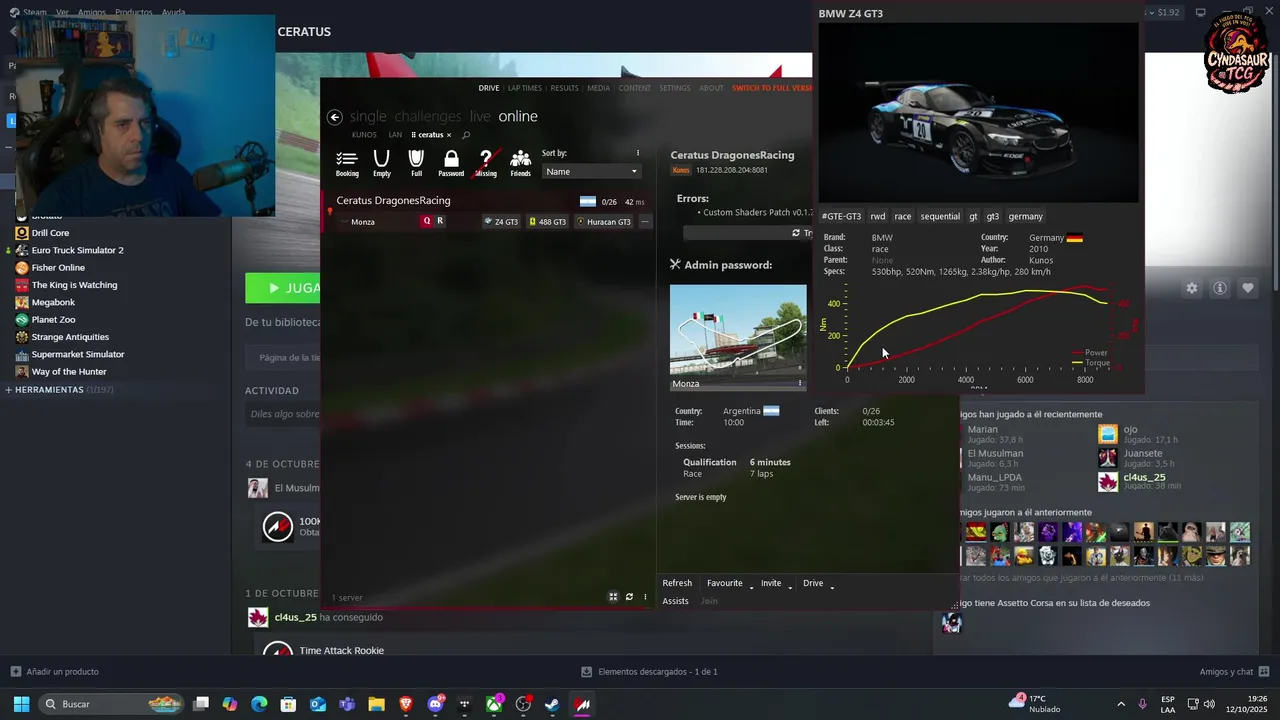Screen dimensions: 1280x720
Task: Click the sequential car tag
Action: point(940,216)
